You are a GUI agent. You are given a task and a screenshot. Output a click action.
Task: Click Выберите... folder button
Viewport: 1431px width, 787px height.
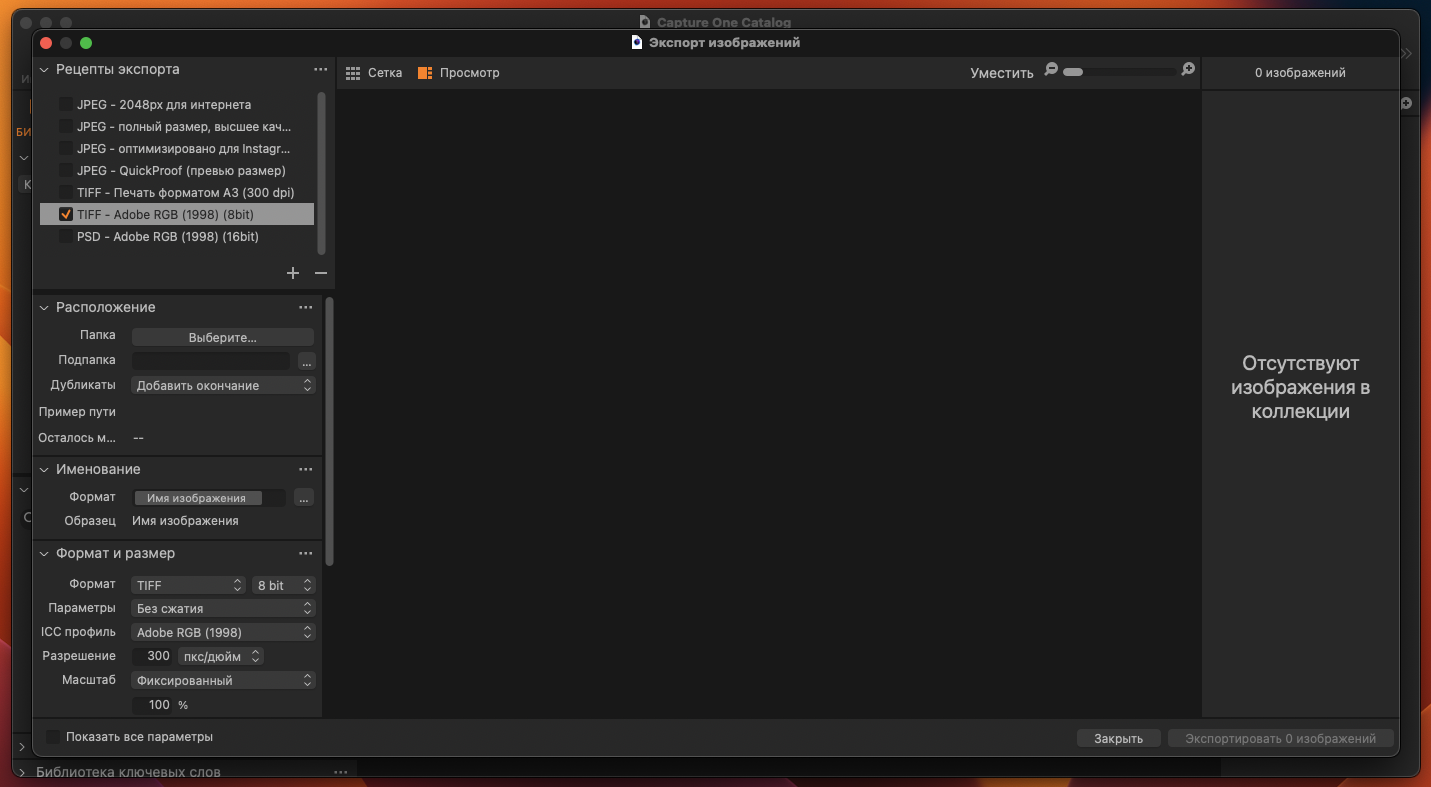point(222,338)
